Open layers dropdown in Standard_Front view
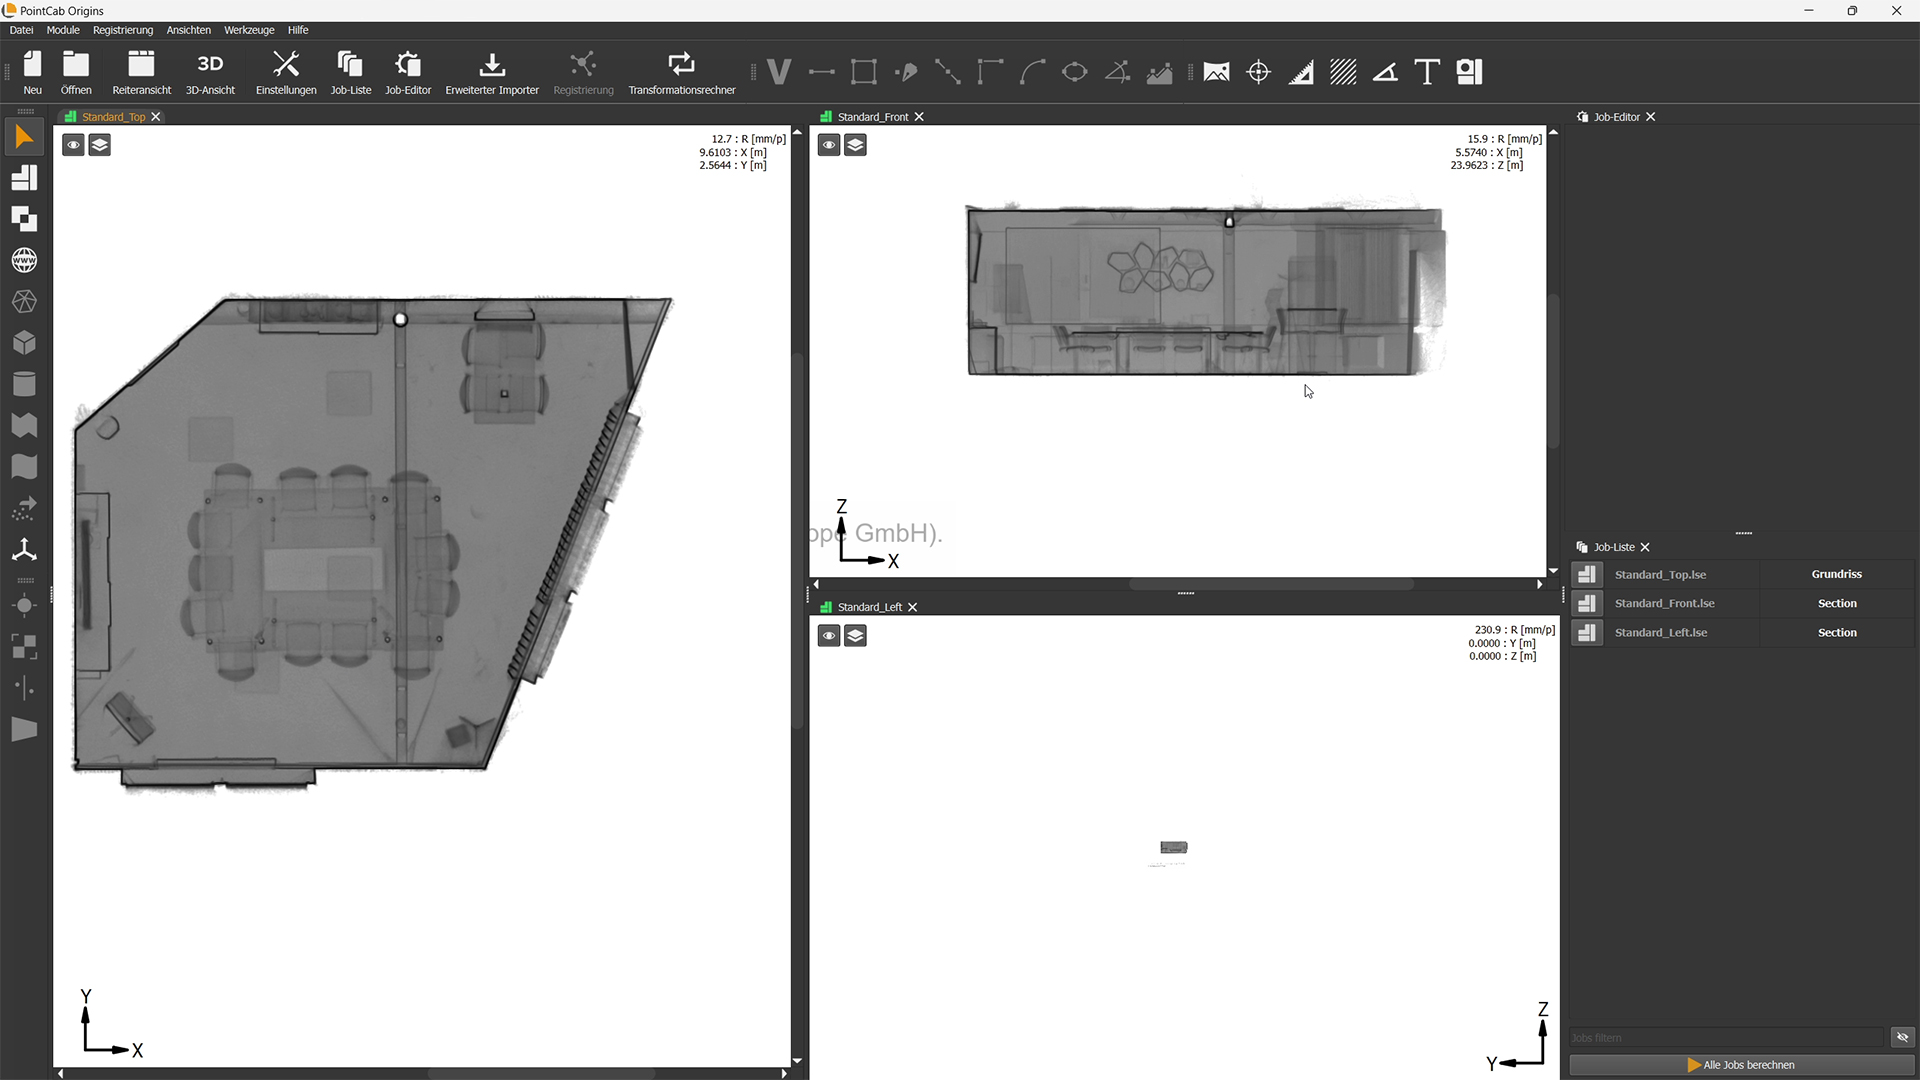Viewport: 1920px width, 1080px height. click(855, 146)
